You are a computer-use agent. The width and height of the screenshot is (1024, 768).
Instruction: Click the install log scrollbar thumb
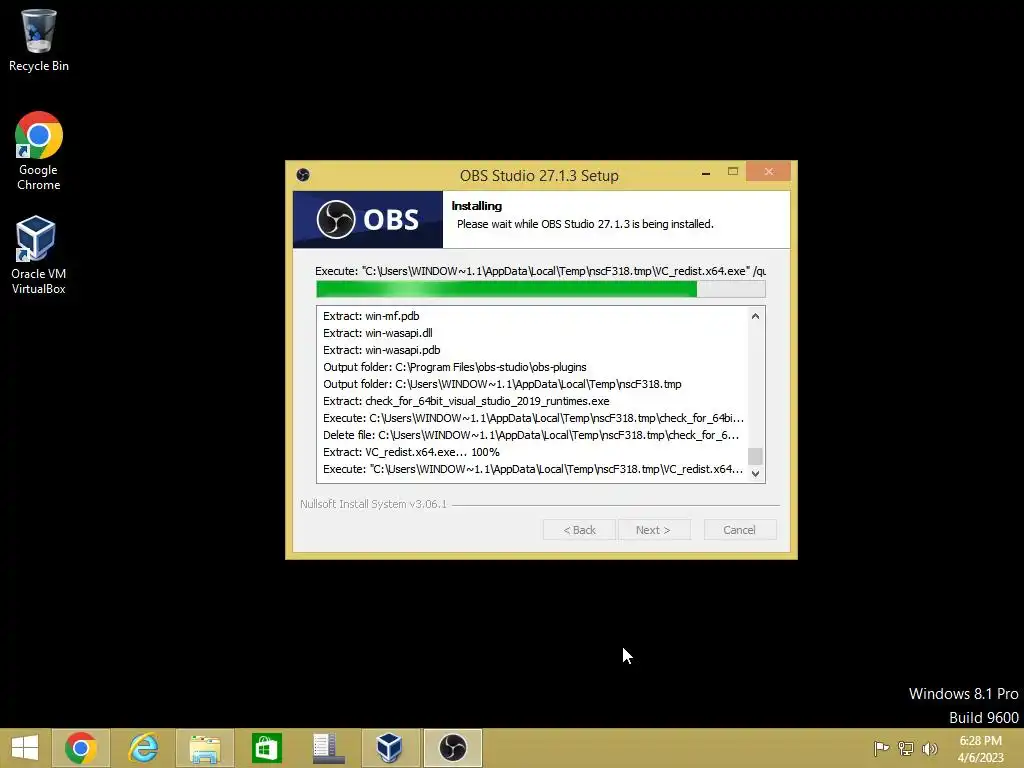(756, 456)
